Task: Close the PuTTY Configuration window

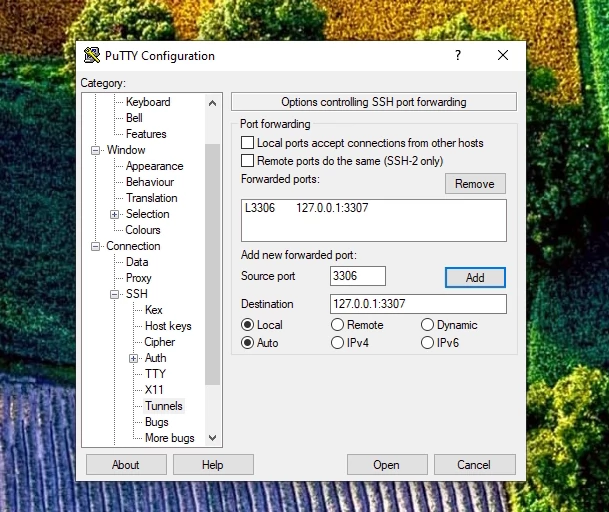Action: (503, 55)
